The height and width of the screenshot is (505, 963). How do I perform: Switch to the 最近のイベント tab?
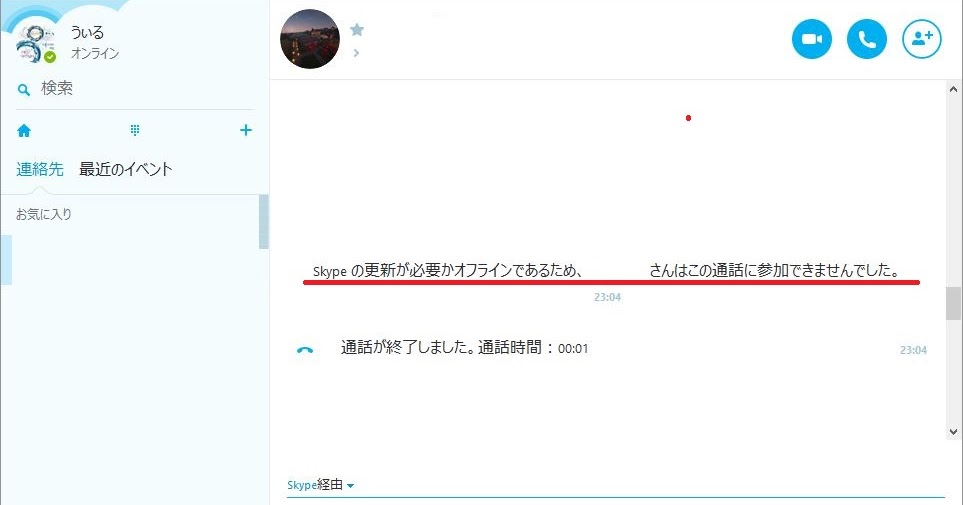tap(125, 169)
